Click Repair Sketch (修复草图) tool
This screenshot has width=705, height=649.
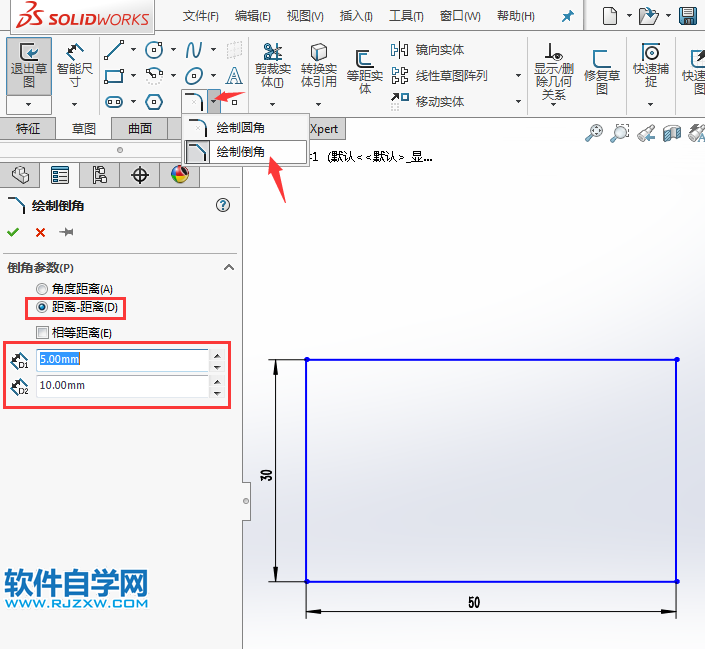pos(602,72)
